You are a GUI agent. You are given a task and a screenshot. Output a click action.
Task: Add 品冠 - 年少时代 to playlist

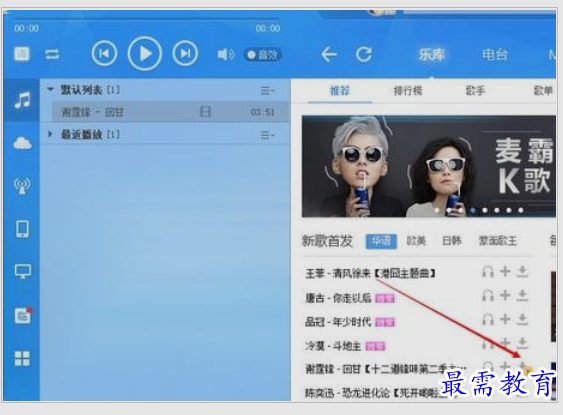505,319
